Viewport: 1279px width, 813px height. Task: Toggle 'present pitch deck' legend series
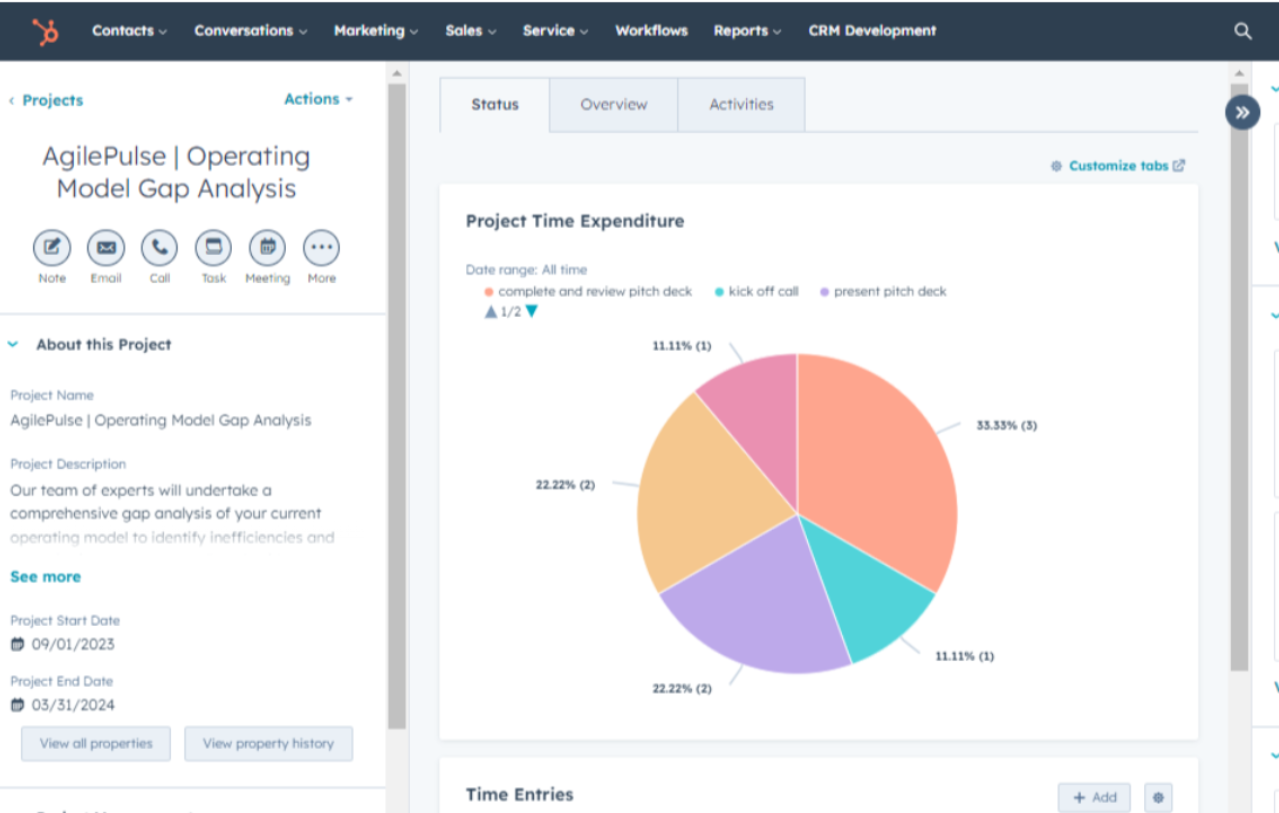(x=882, y=292)
